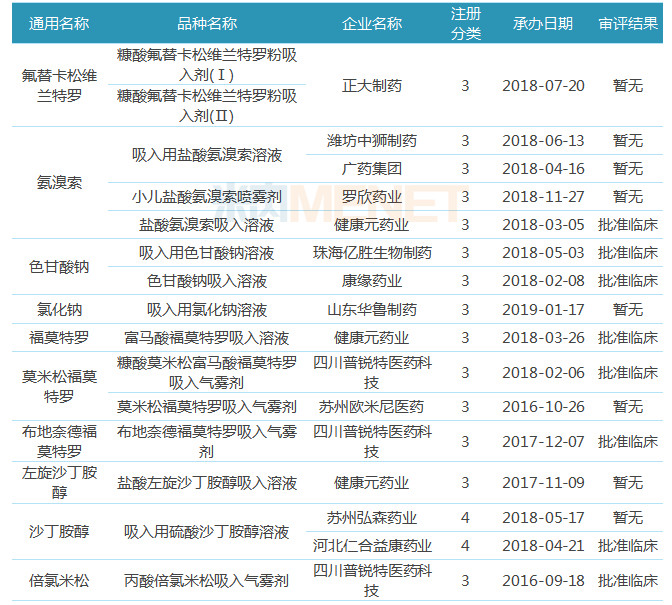672x605 pixels.
Task: Select the 色甘酸钠 generic name cell
Action: (x=59, y=267)
